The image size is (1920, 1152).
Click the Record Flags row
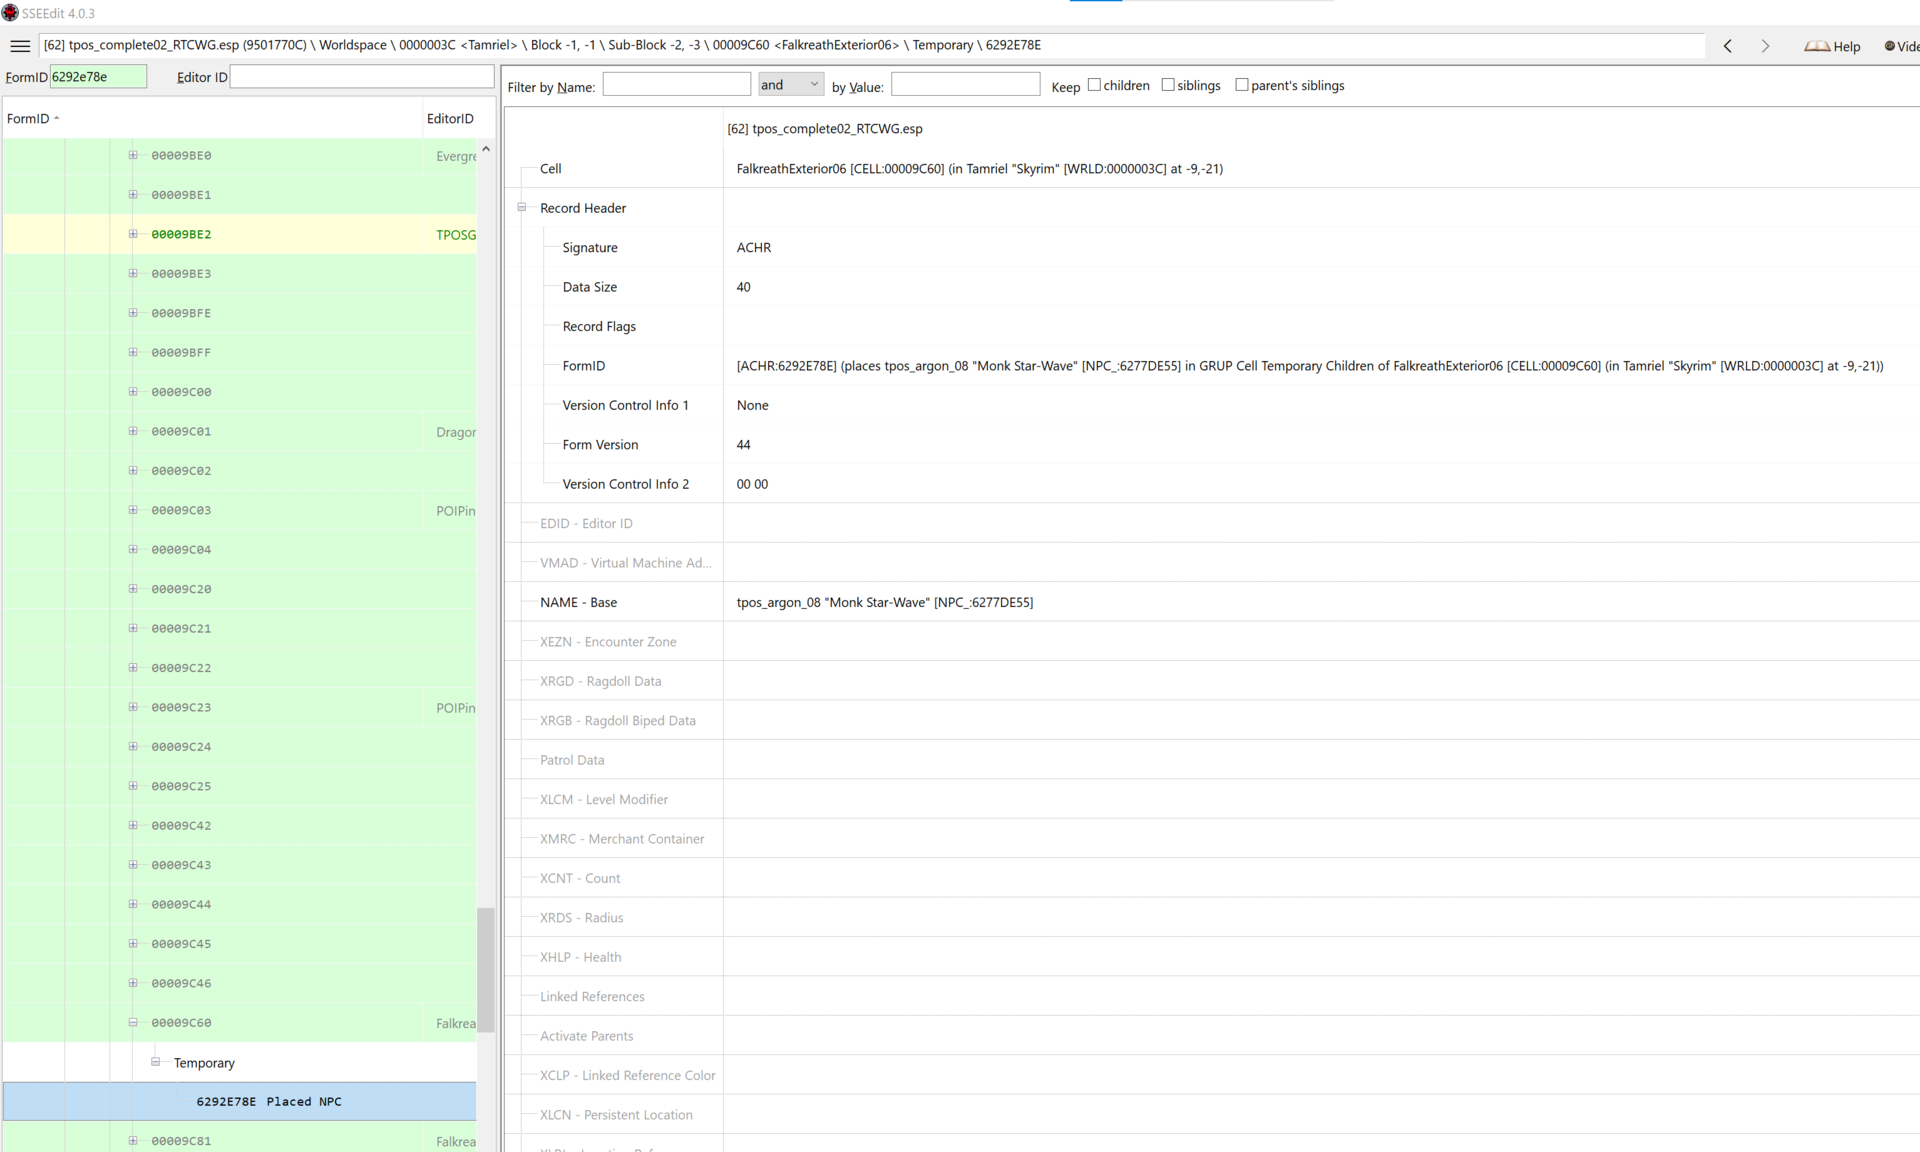coord(1212,326)
